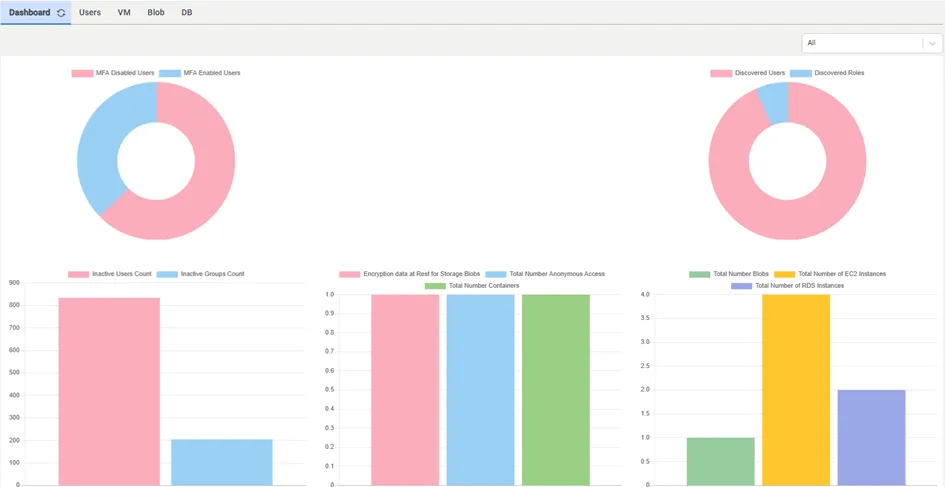Toggle Total Number Containers legend swatch

436,286
